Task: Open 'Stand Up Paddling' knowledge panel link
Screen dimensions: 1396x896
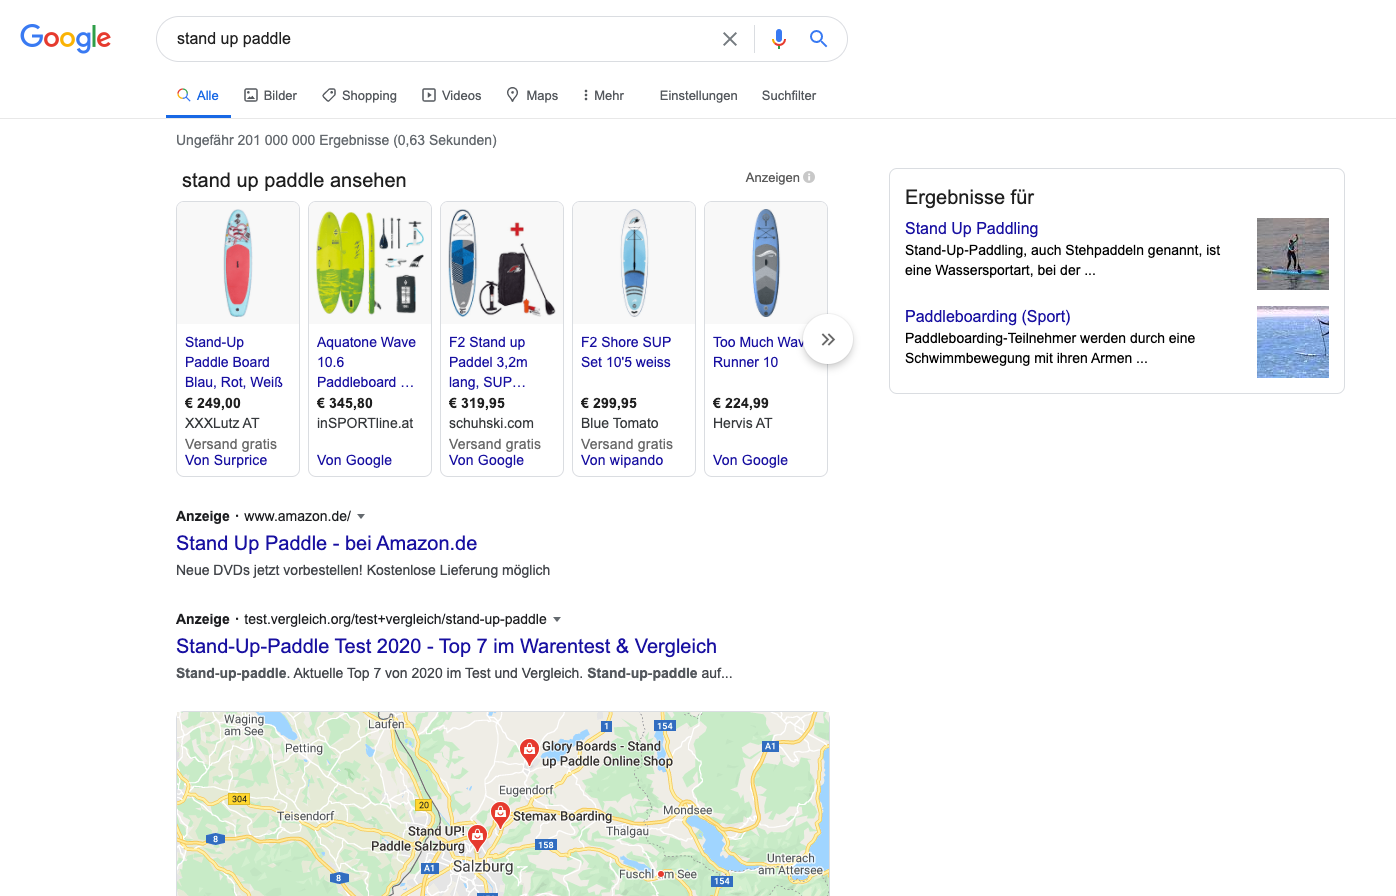Action: (971, 228)
